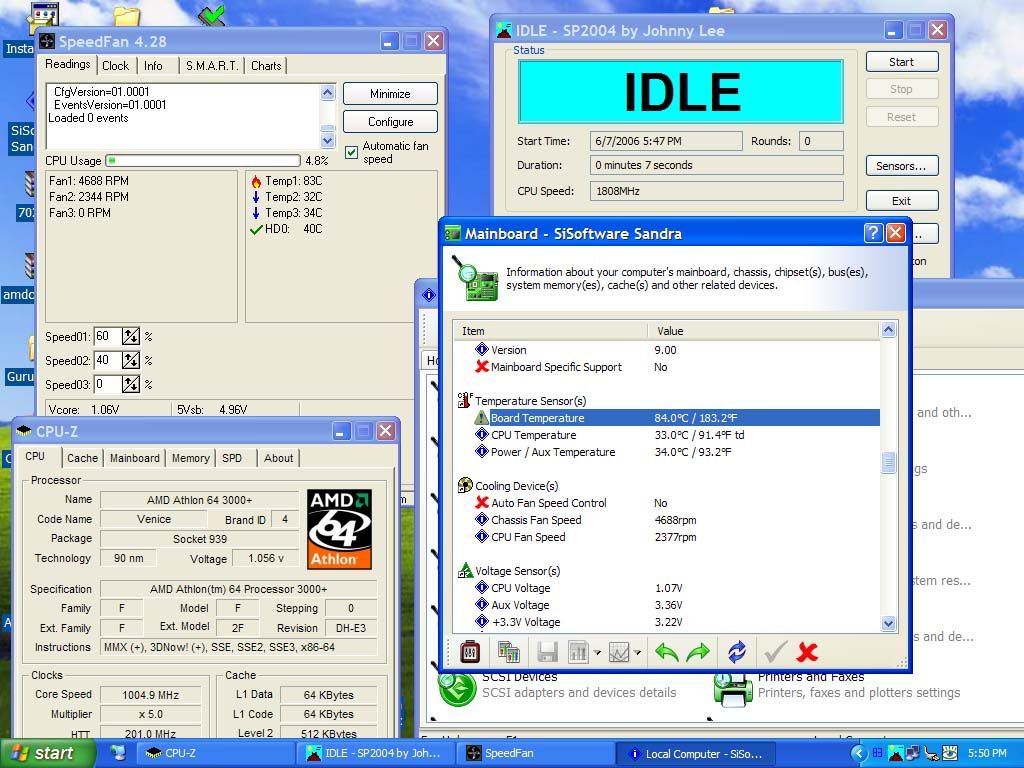1024x768 pixels.
Task: Toggle the Automatic fan speed checkbox
Action: click(351, 152)
